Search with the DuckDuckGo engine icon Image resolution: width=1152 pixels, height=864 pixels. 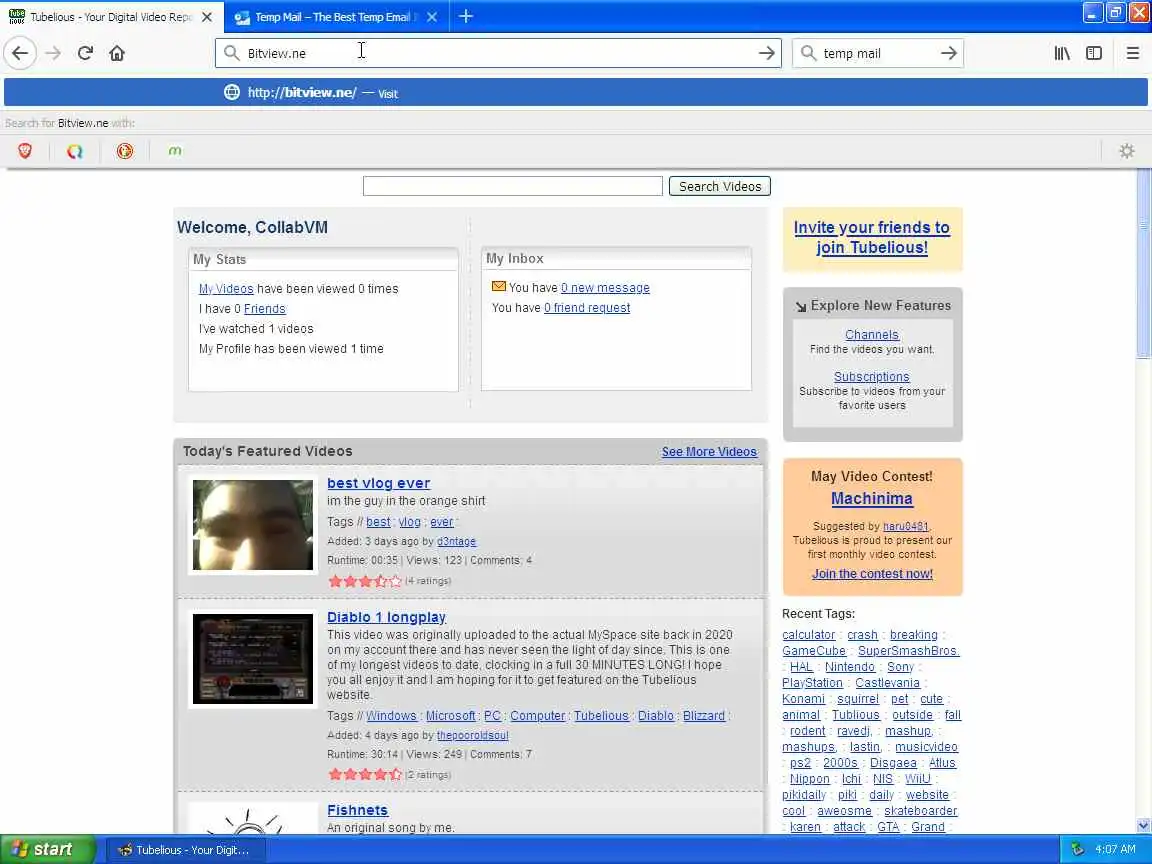[x=125, y=151]
